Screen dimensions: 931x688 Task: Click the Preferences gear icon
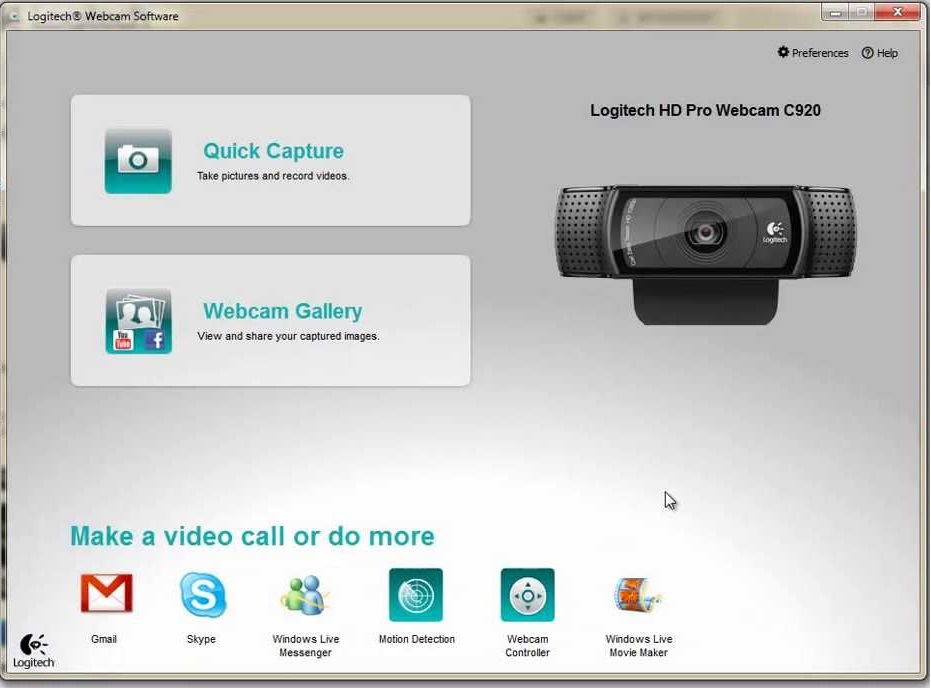[783, 52]
